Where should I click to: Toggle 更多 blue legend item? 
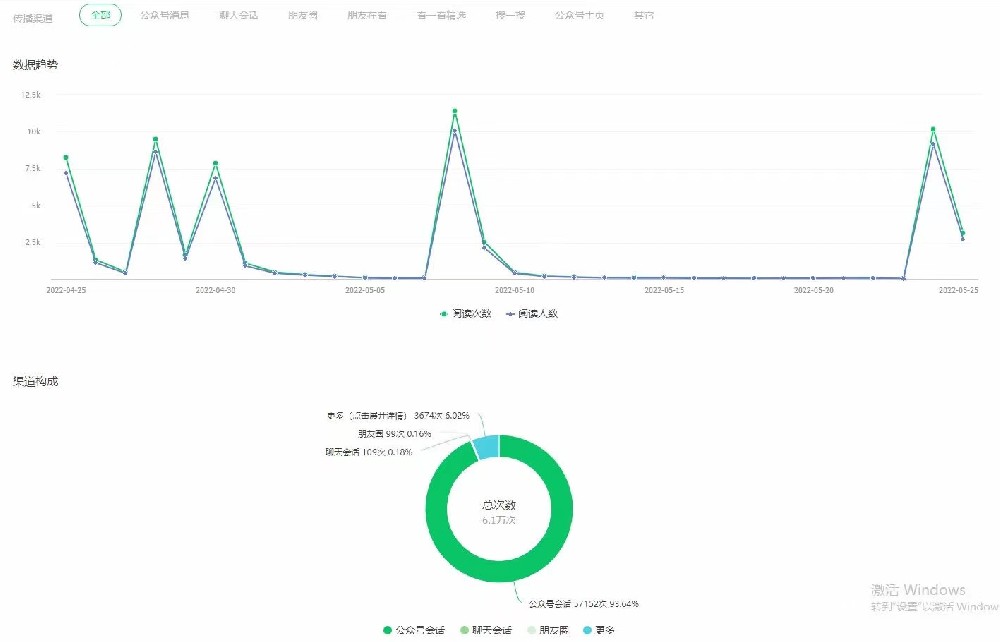coord(605,631)
